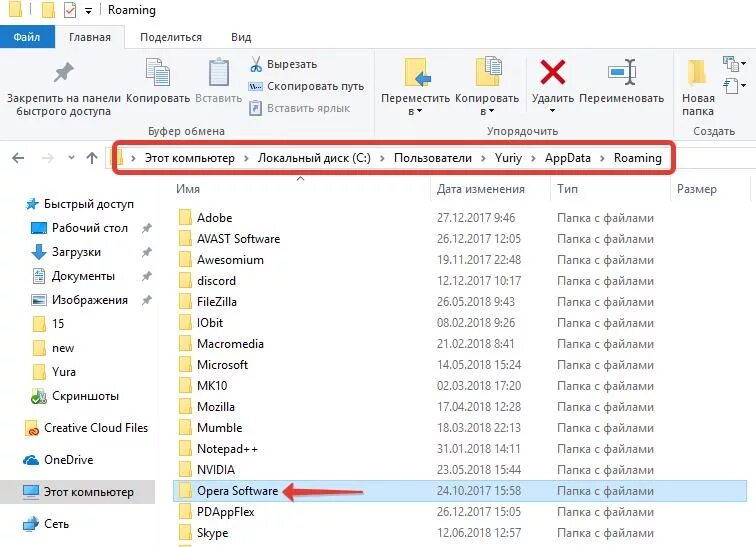Expand the chevron after Пользователи breadcrumb
Viewport: 756px width, 547px height.
(x=483, y=158)
